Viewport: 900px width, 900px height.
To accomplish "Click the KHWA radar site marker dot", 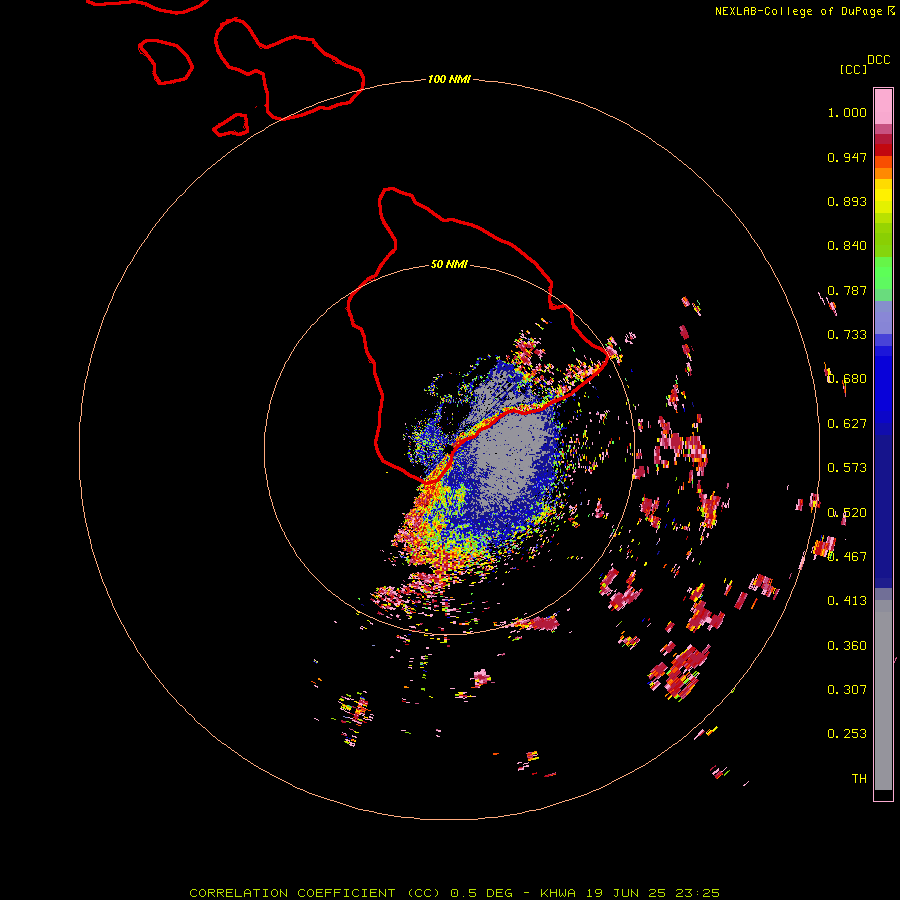I will click(x=448, y=448).
